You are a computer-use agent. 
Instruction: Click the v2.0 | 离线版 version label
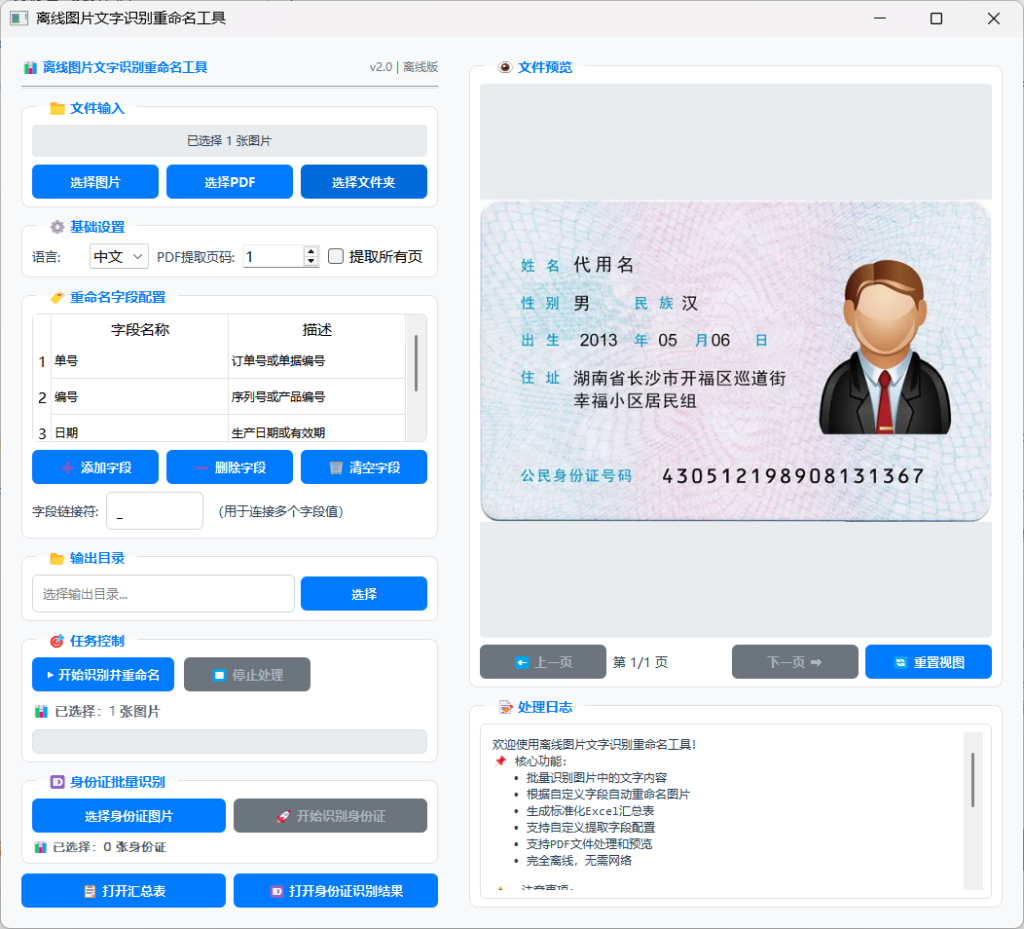tap(404, 67)
